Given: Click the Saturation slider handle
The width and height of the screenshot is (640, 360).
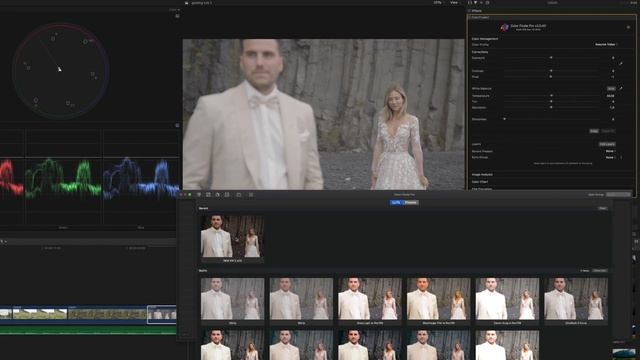Looking at the screenshot, I should (551, 107).
